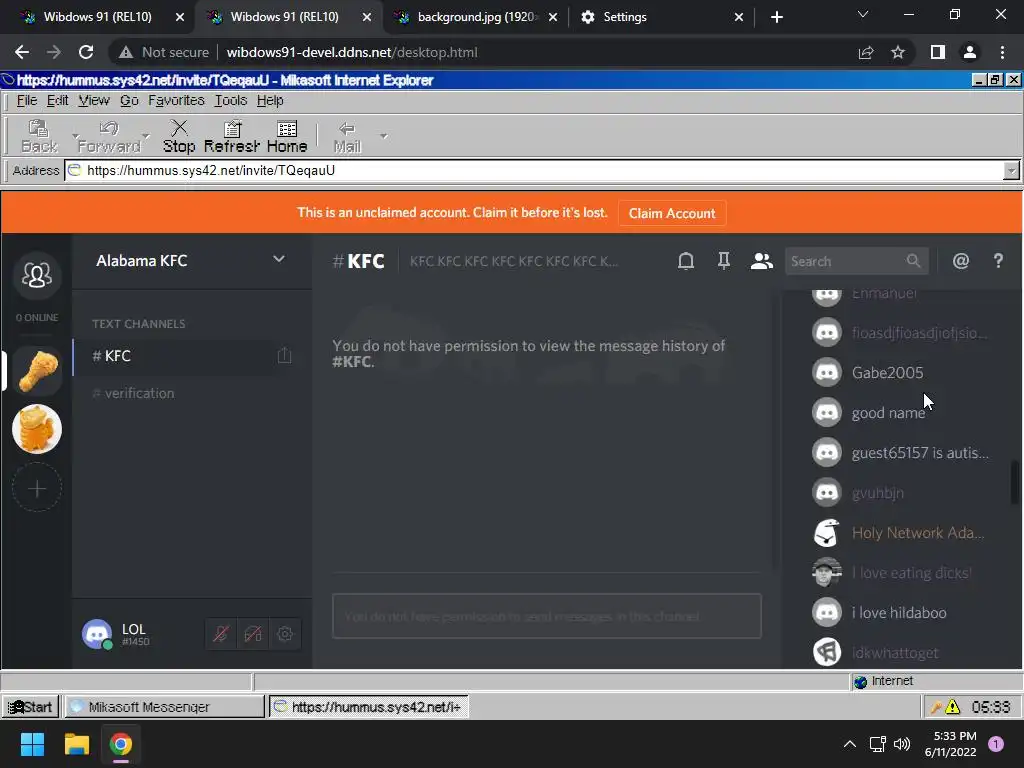Select the #KFC text channel
Viewport: 1024px width, 768px height.
pyautogui.click(x=192, y=356)
